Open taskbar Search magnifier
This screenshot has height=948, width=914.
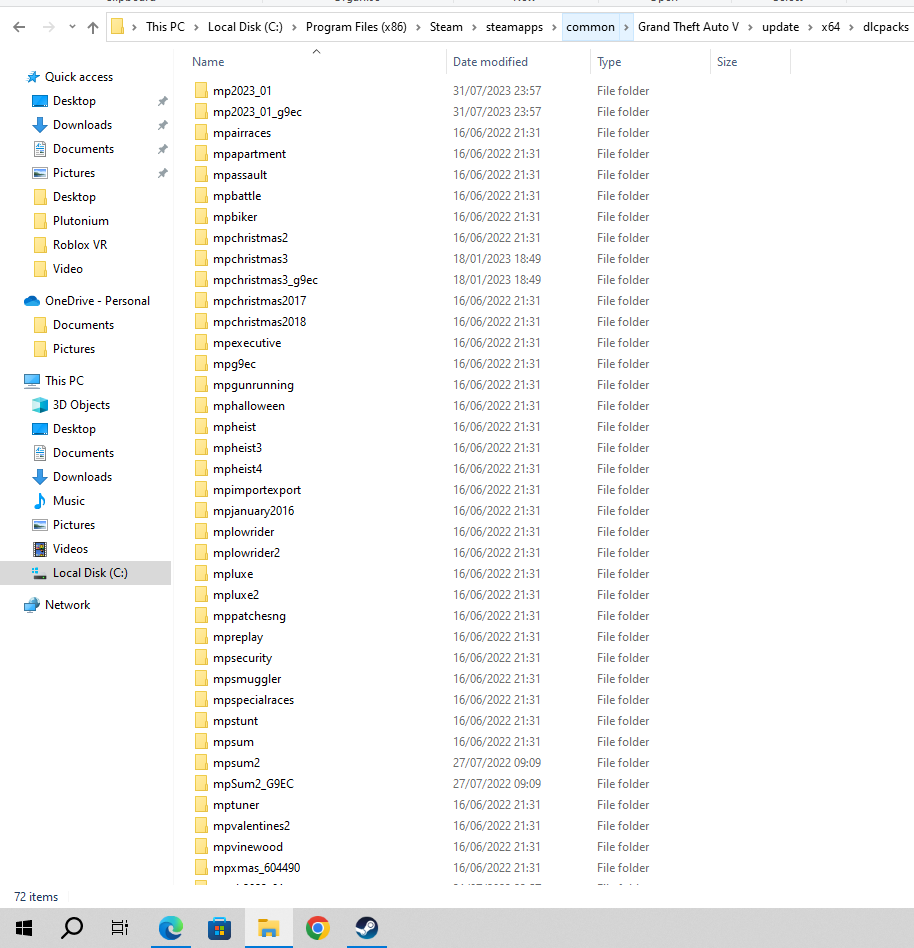72,928
